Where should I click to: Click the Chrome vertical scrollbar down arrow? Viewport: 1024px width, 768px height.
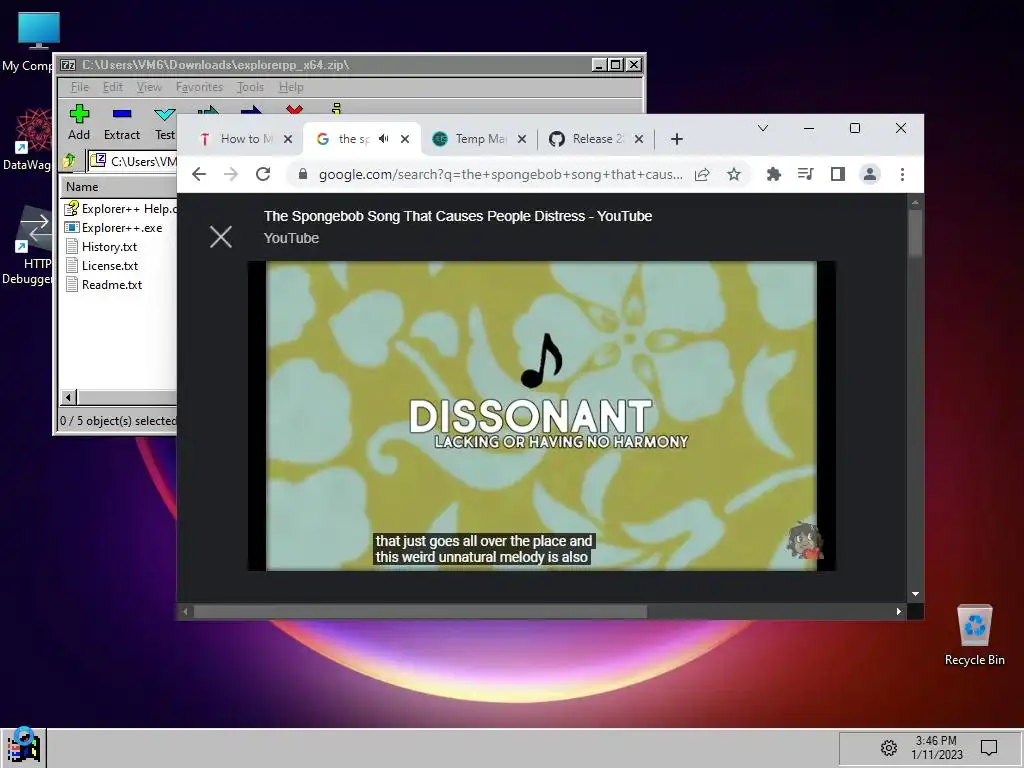(x=916, y=594)
